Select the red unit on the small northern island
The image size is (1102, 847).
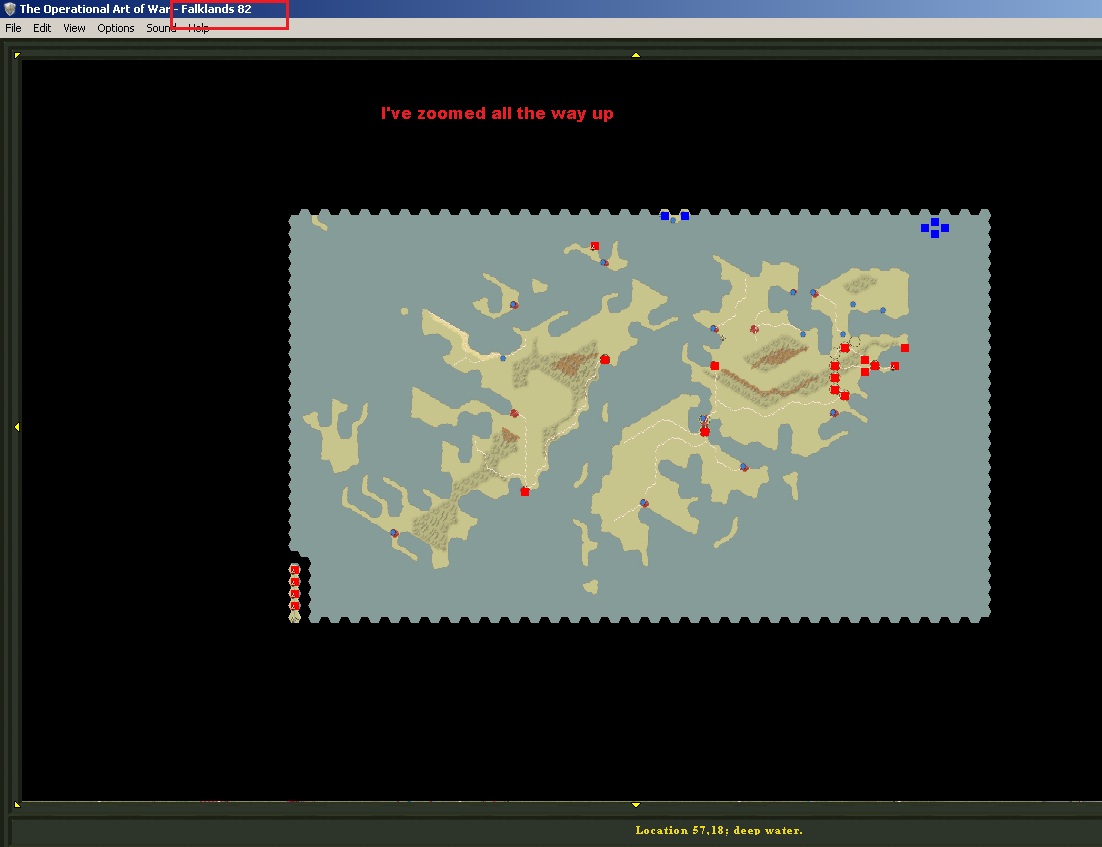[595, 246]
